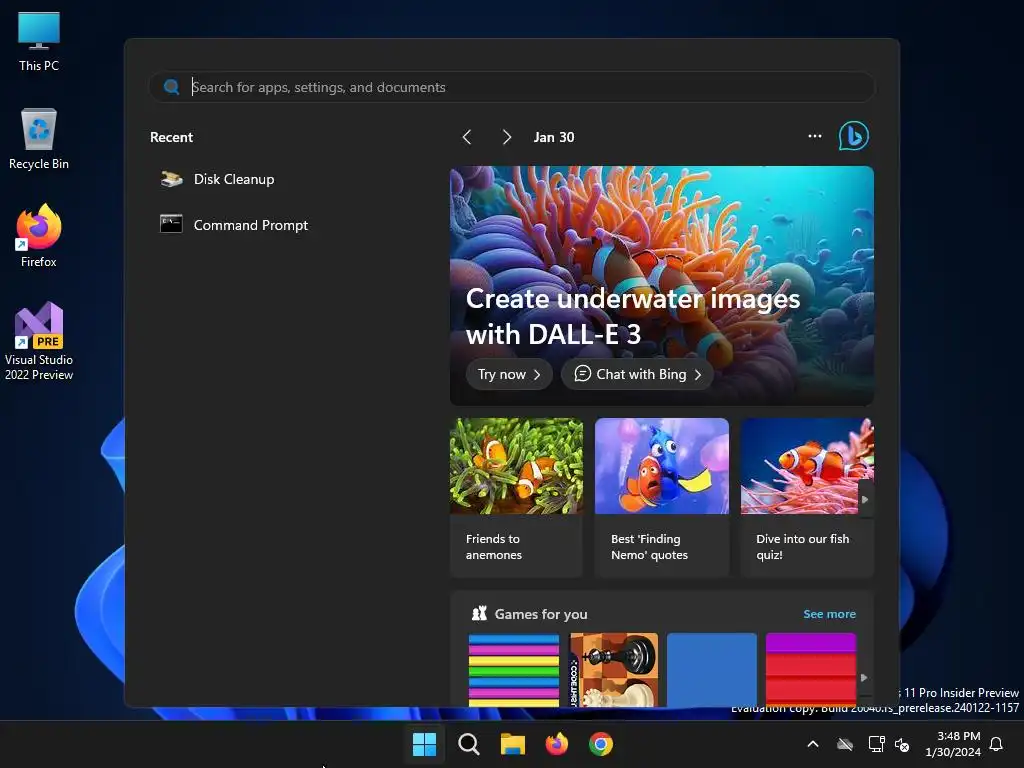Select Visual Studio 2022 Preview desktop shortcut
Image resolution: width=1024 pixels, height=768 pixels.
39,341
